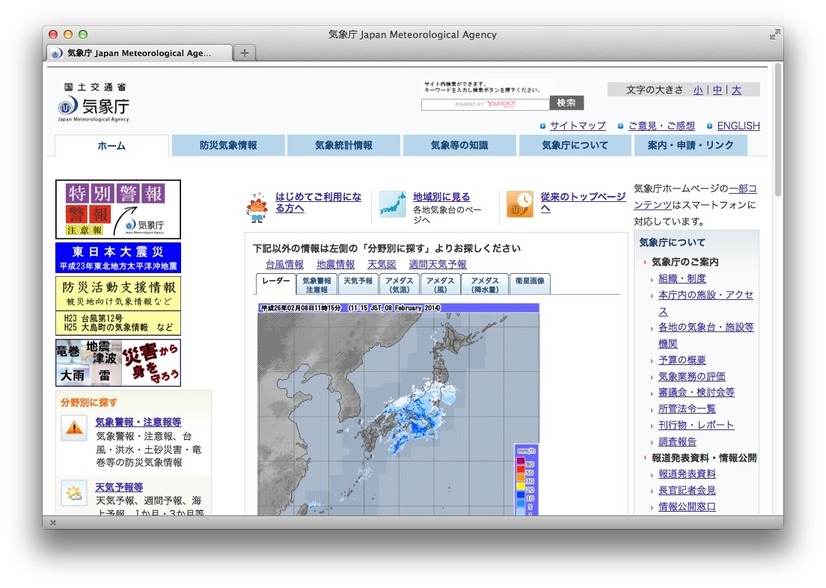Click the 検索 search button
826x588 pixels.
(567, 103)
